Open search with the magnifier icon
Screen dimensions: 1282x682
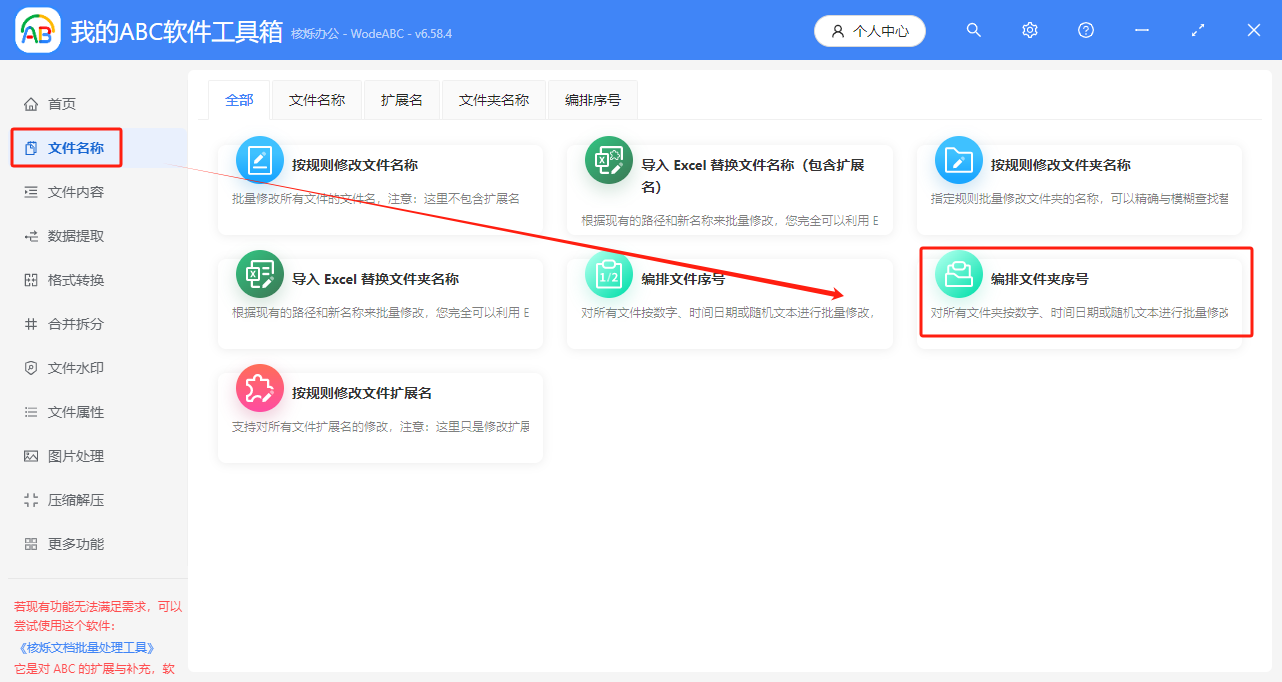click(x=973, y=31)
